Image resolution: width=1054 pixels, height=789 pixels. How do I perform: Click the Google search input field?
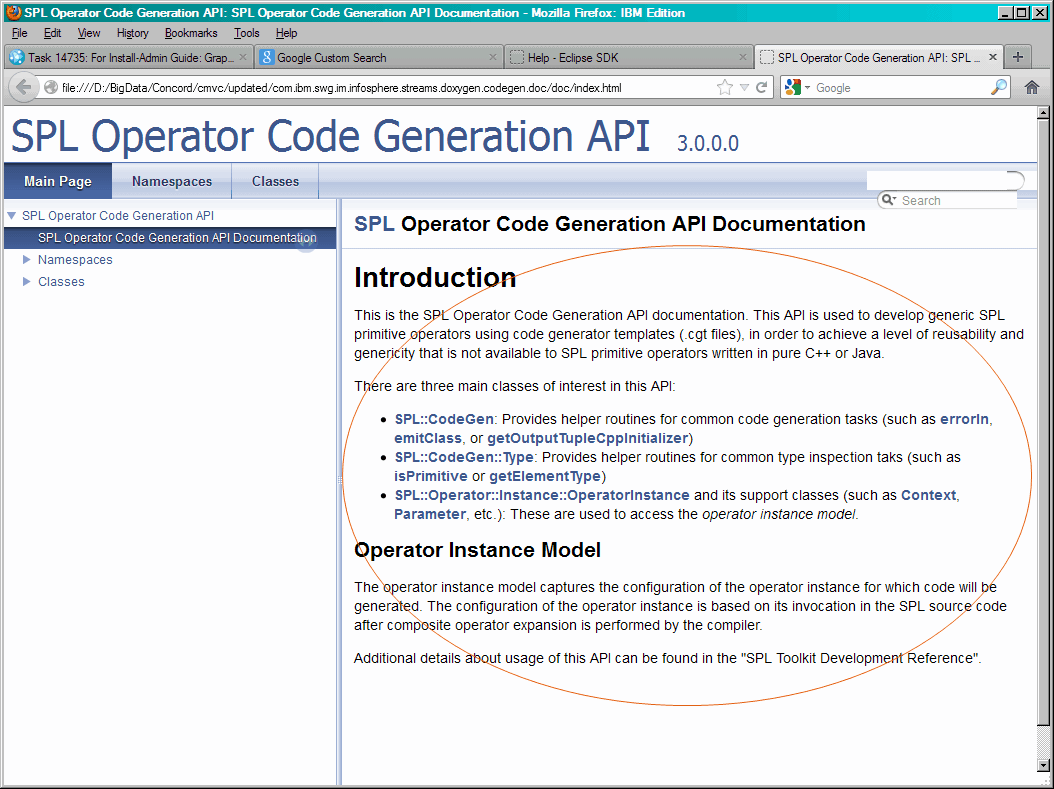pos(901,87)
